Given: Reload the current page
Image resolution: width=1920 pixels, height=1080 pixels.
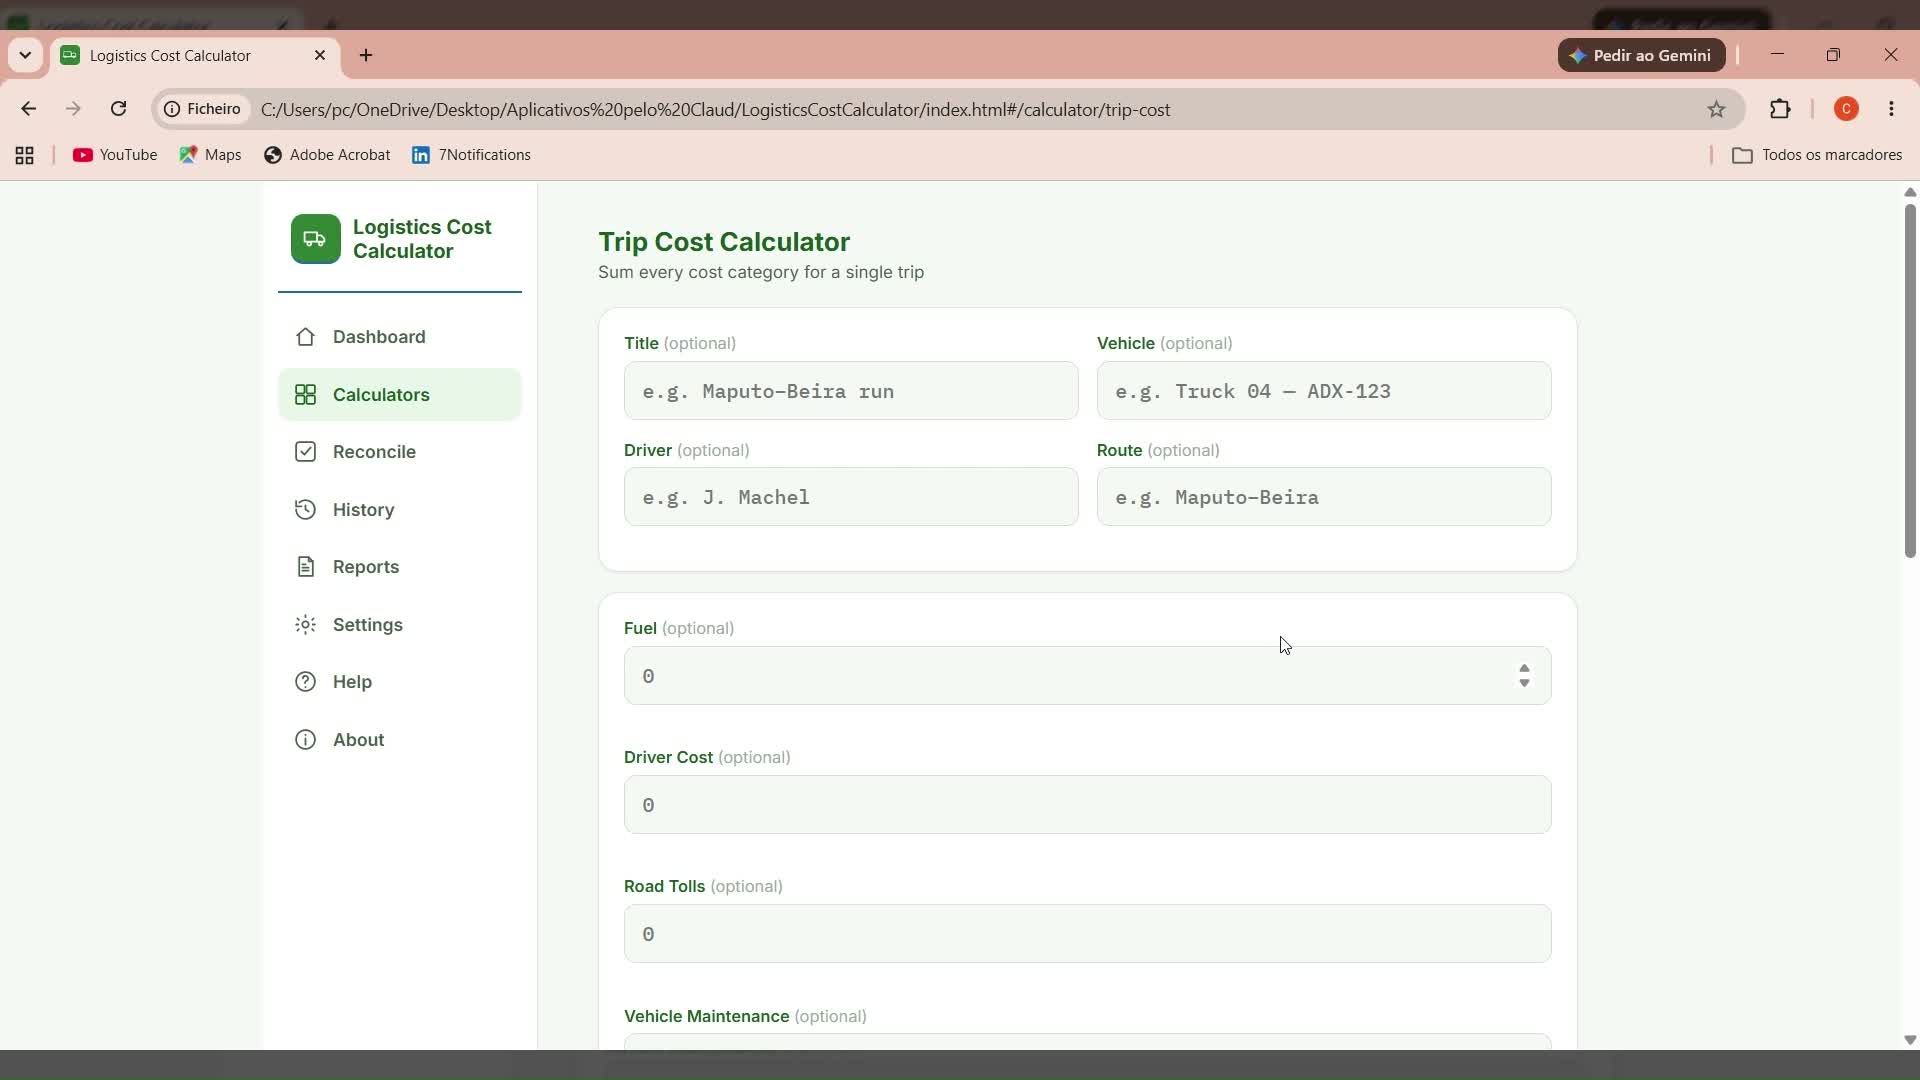Looking at the screenshot, I should (x=118, y=109).
